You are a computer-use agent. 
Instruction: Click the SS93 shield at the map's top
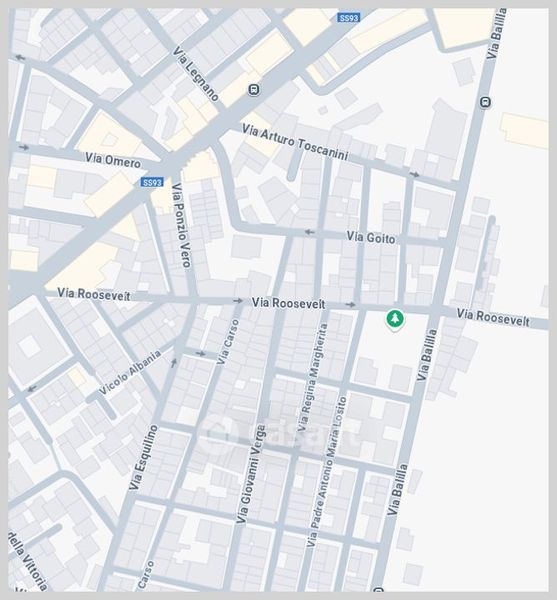point(349,18)
